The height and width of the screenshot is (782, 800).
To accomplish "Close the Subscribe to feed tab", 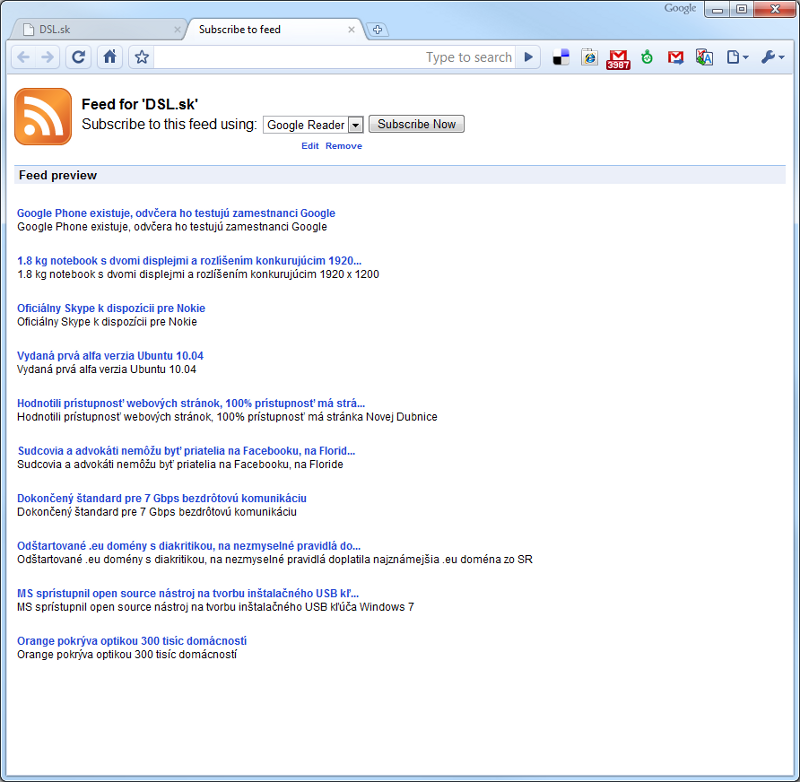I will click(351, 30).
